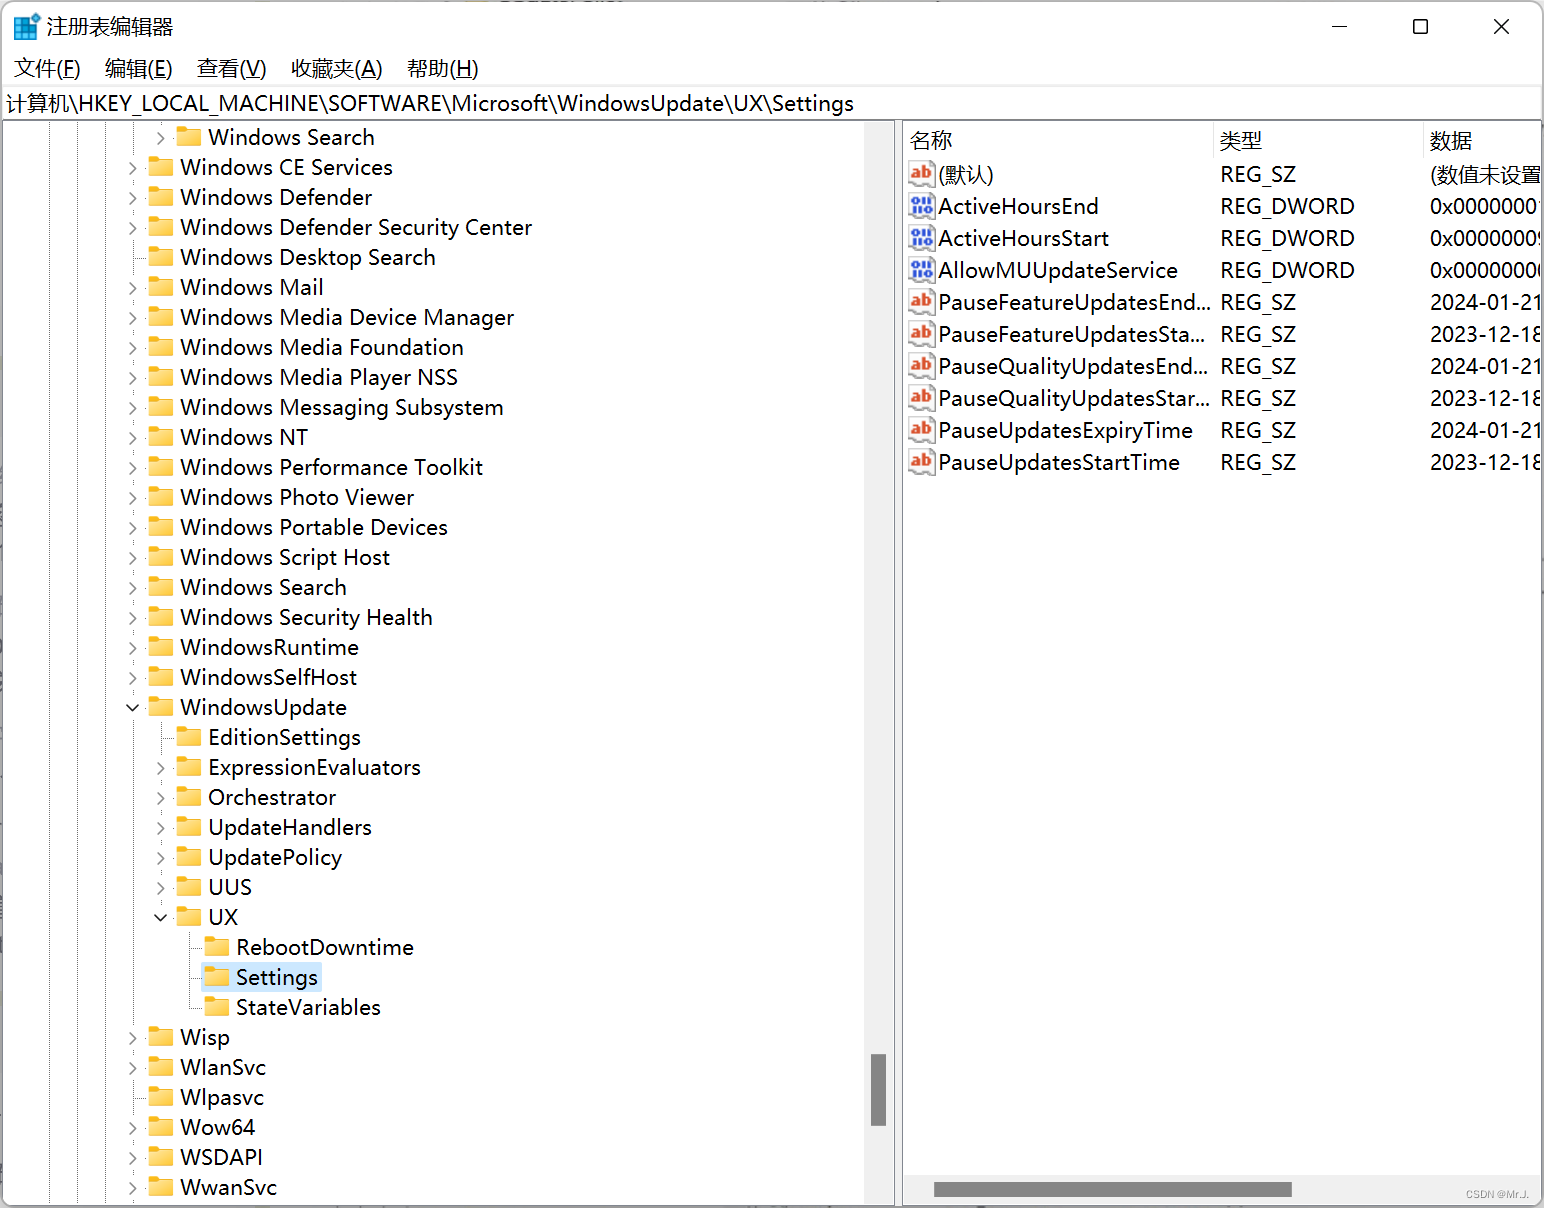
Task: Click the folder icon of UUS key
Action: (x=189, y=886)
